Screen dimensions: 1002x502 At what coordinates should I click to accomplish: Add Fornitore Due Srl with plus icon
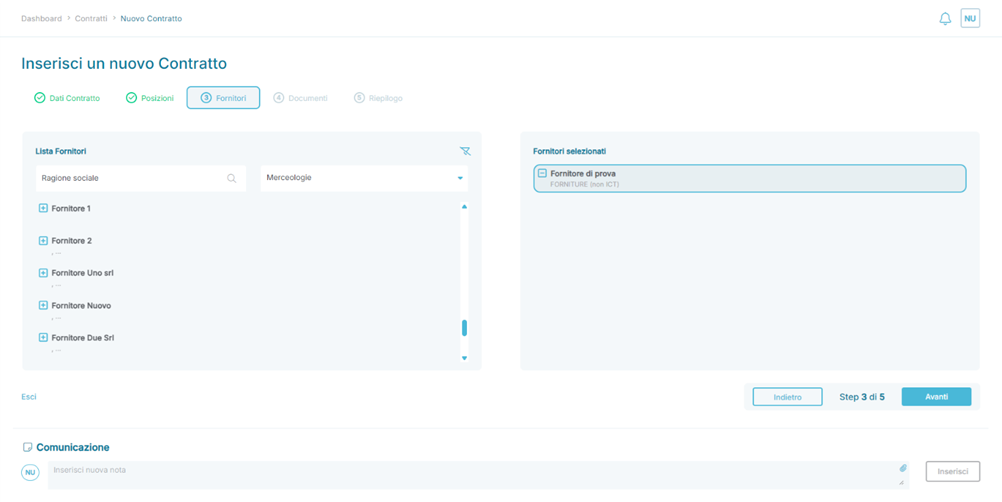(x=43, y=337)
